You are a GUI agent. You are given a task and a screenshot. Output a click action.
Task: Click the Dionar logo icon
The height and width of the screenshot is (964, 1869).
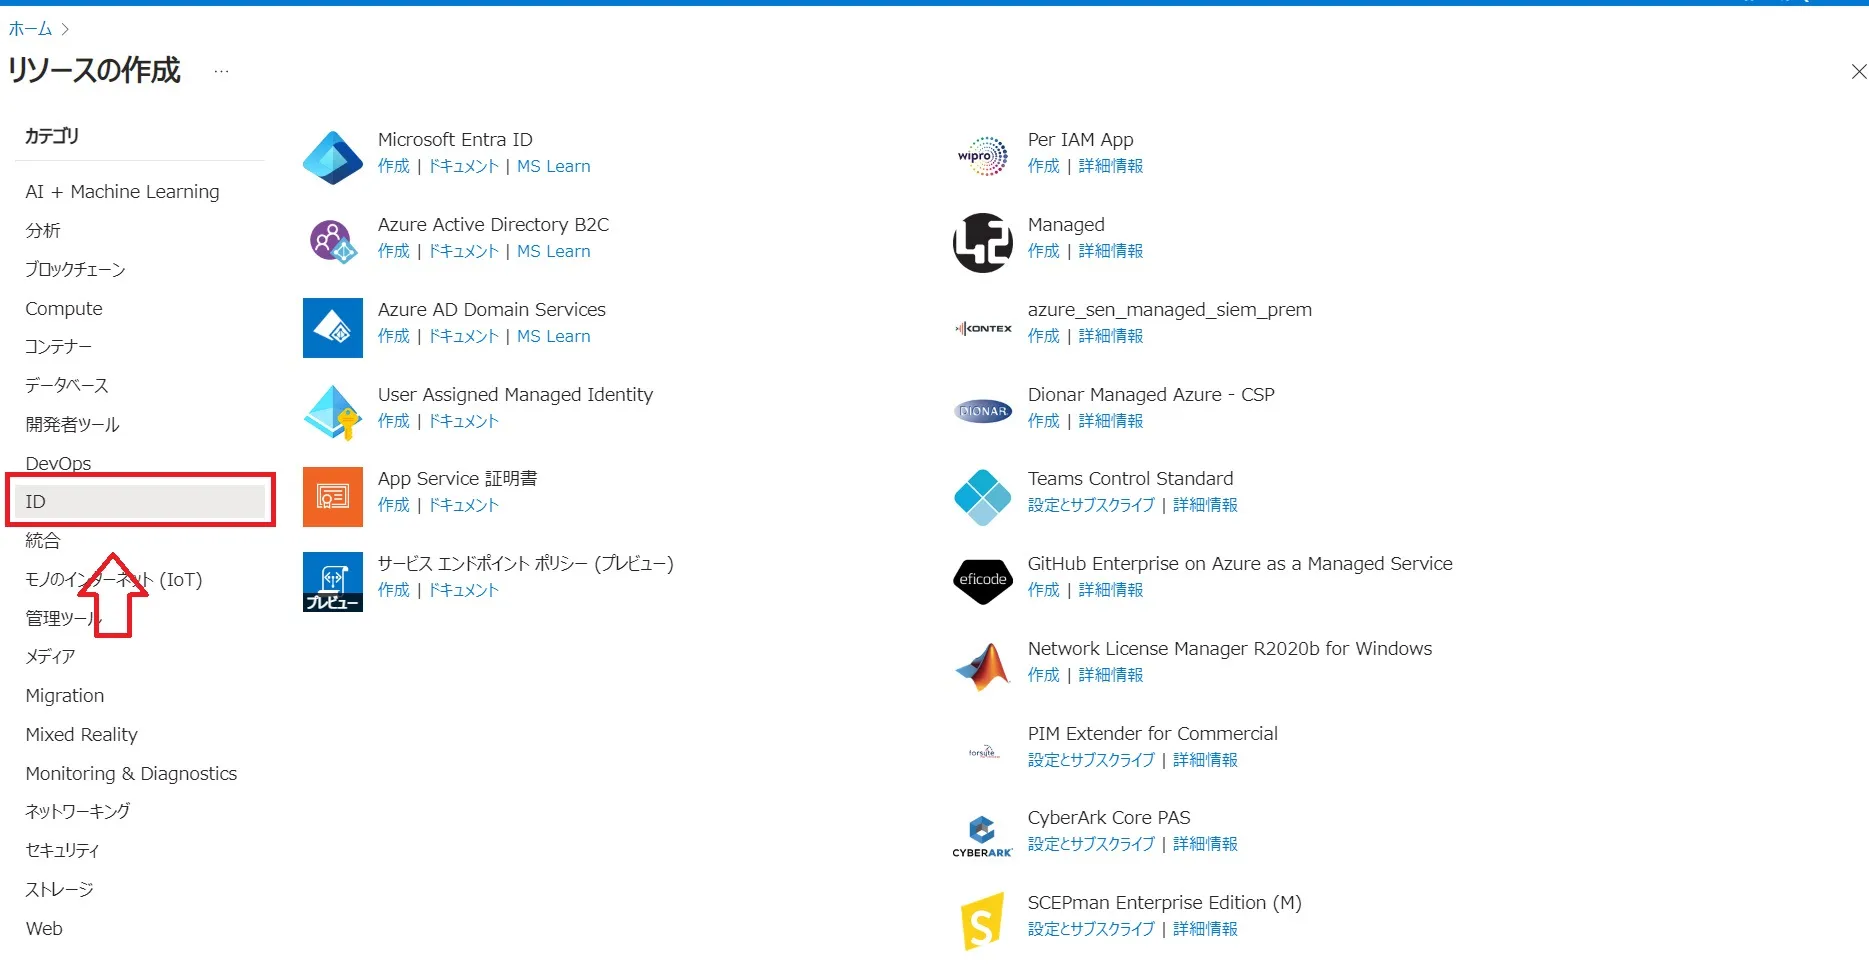coord(983,411)
